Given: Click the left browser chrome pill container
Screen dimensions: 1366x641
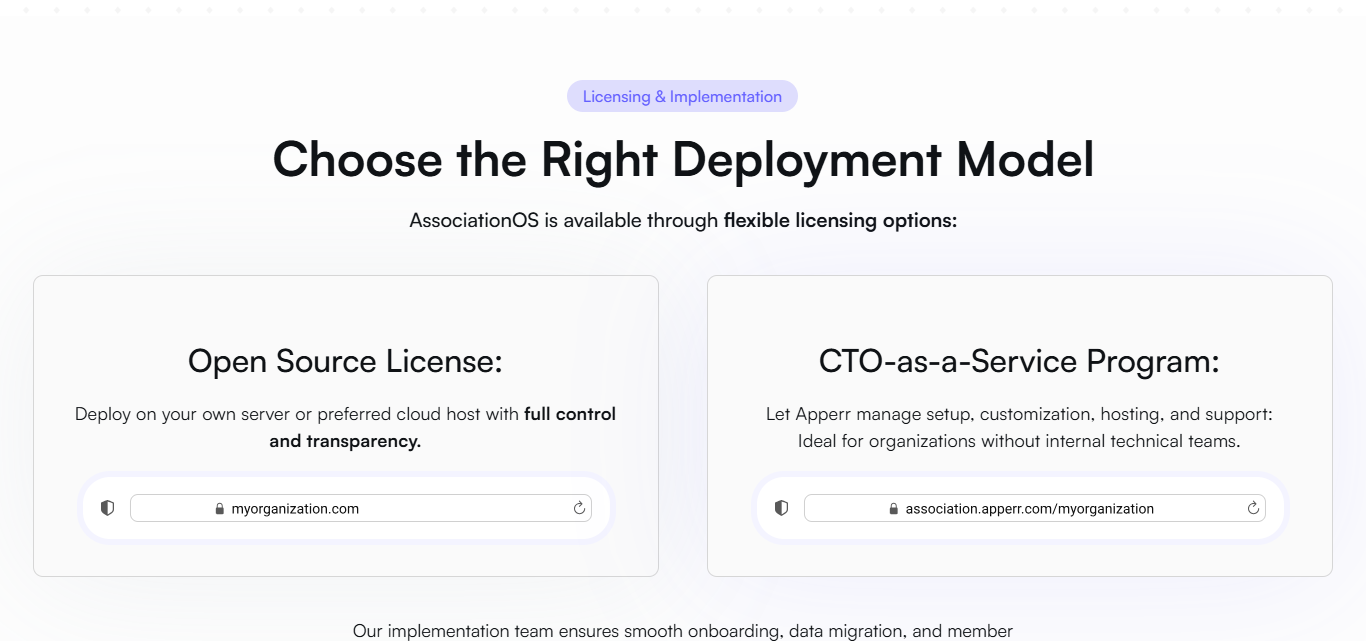Looking at the screenshot, I should pyautogui.click(x=345, y=507).
